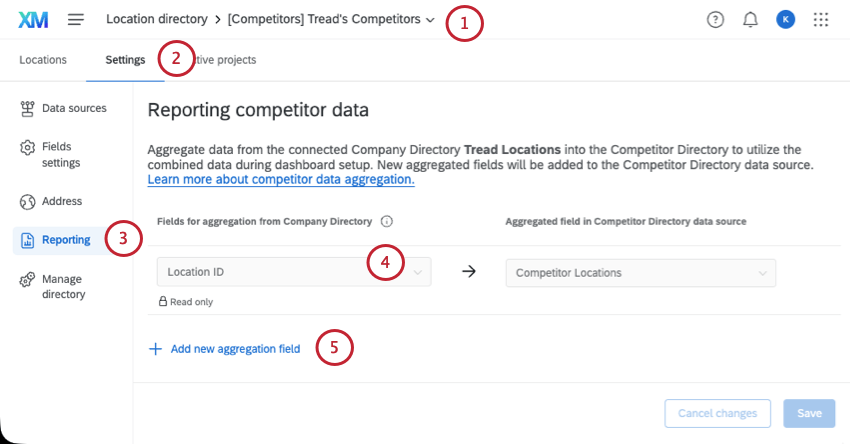The width and height of the screenshot is (850, 444).
Task: Expand the Tread's Competitors directory dropdown
Action: [430, 19]
